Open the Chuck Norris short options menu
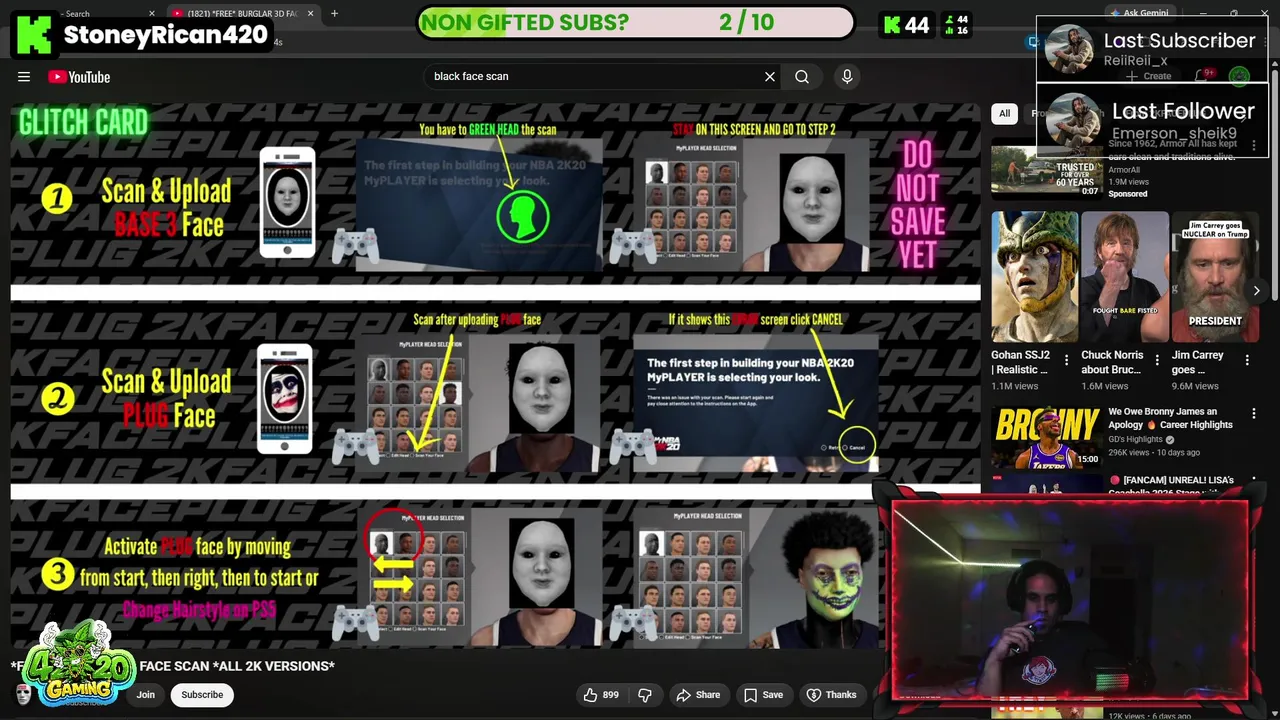 click(x=1157, y=360)
